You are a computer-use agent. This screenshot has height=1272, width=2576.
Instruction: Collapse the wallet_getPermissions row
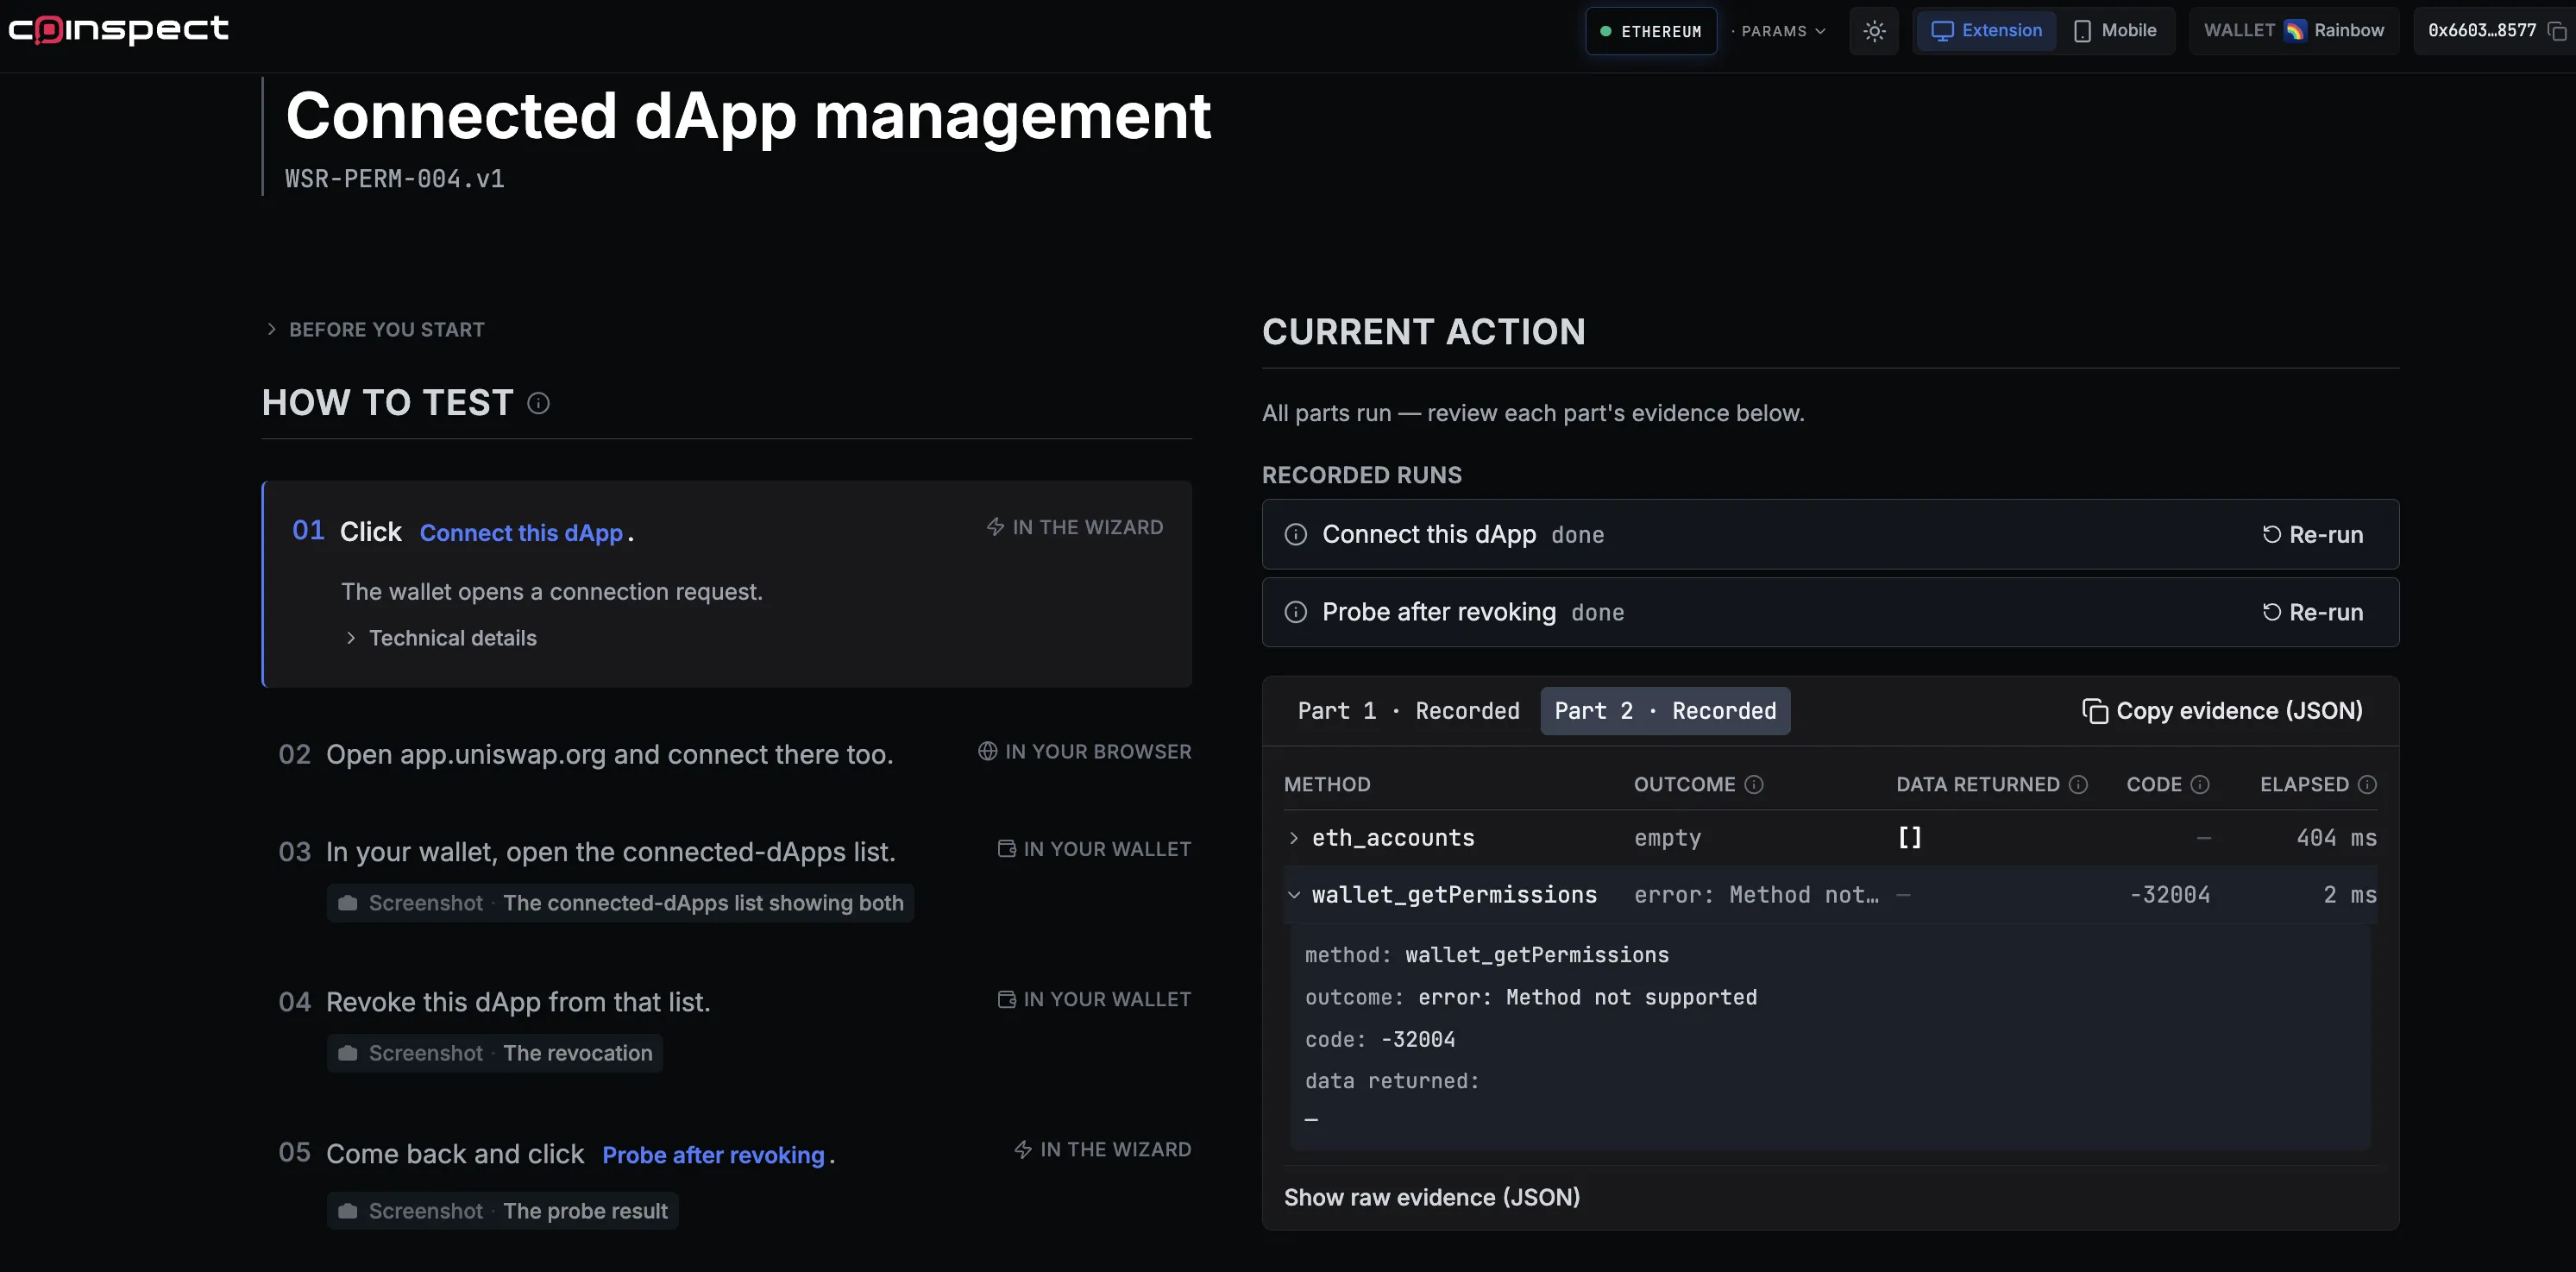[x=1830, y=895]
